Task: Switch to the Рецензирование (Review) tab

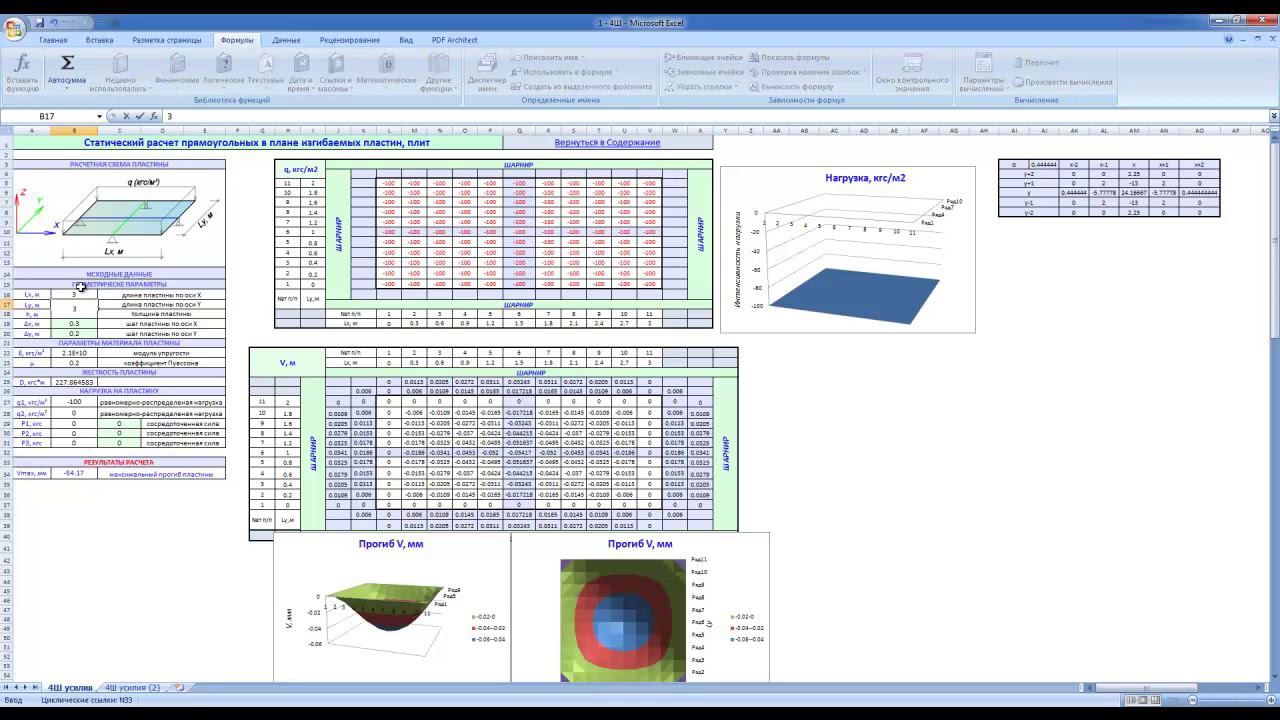Action: point(350,40)
